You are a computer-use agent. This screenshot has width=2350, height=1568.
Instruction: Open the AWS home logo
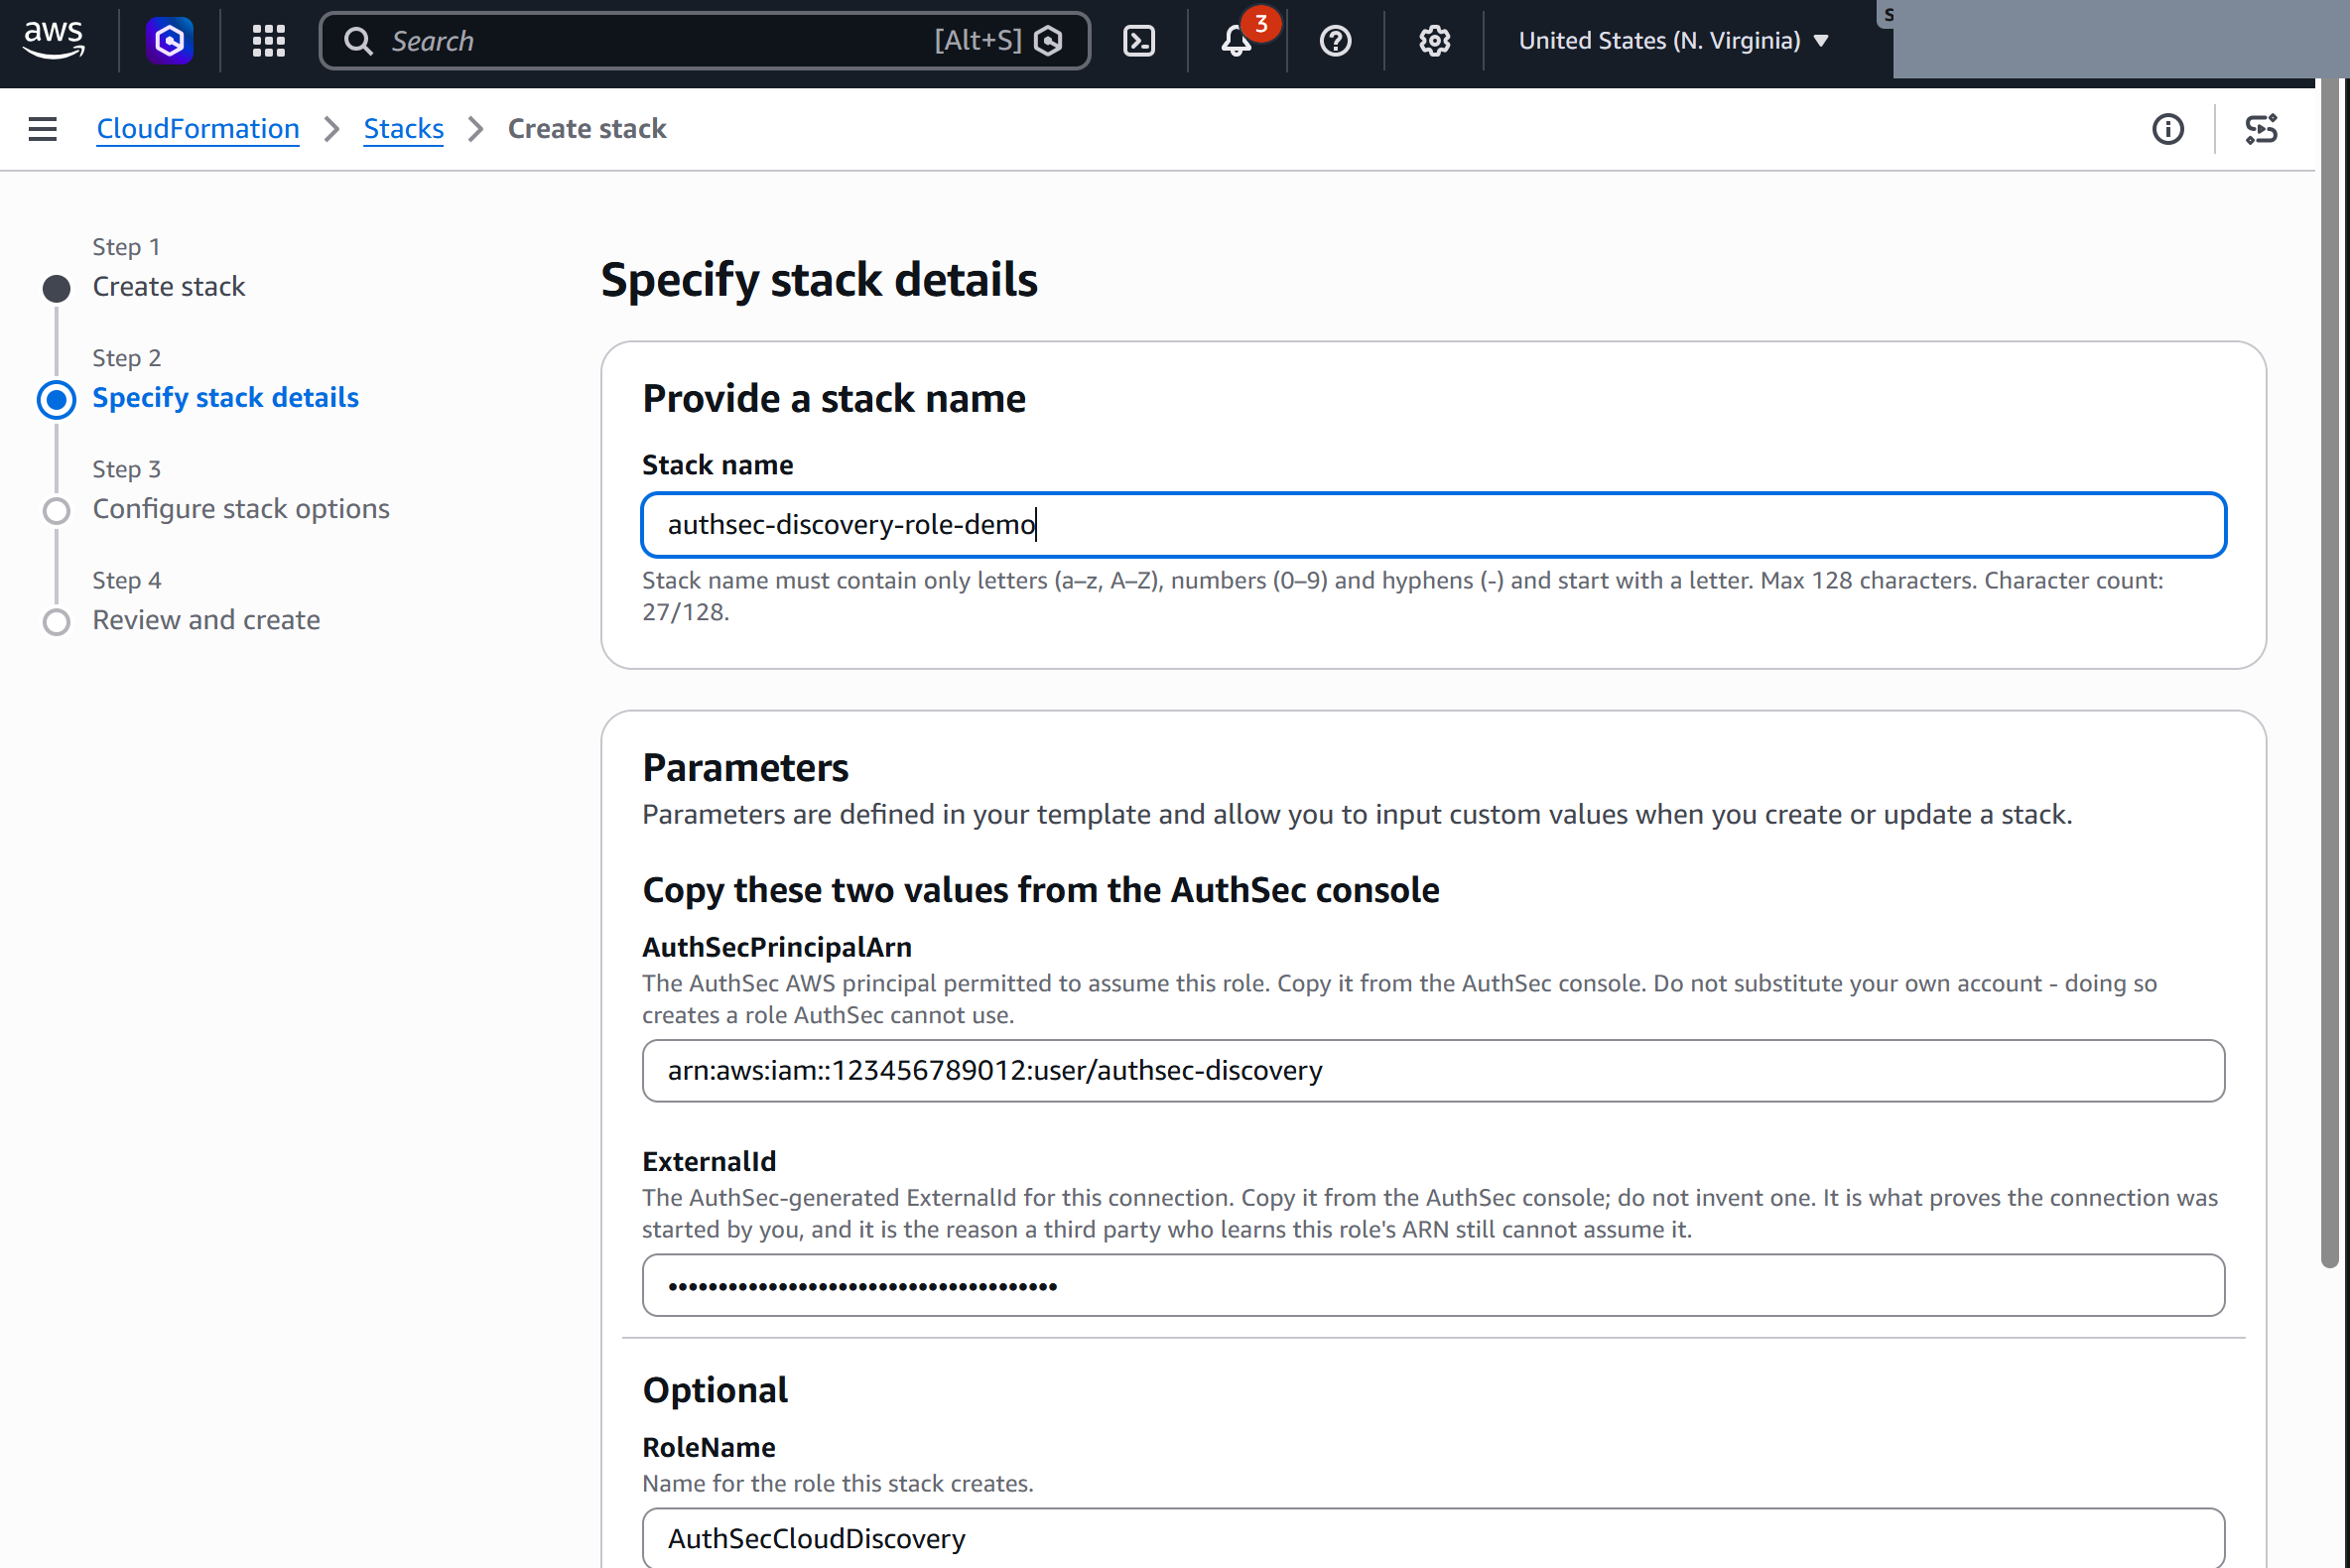click(x=54, y=40)
